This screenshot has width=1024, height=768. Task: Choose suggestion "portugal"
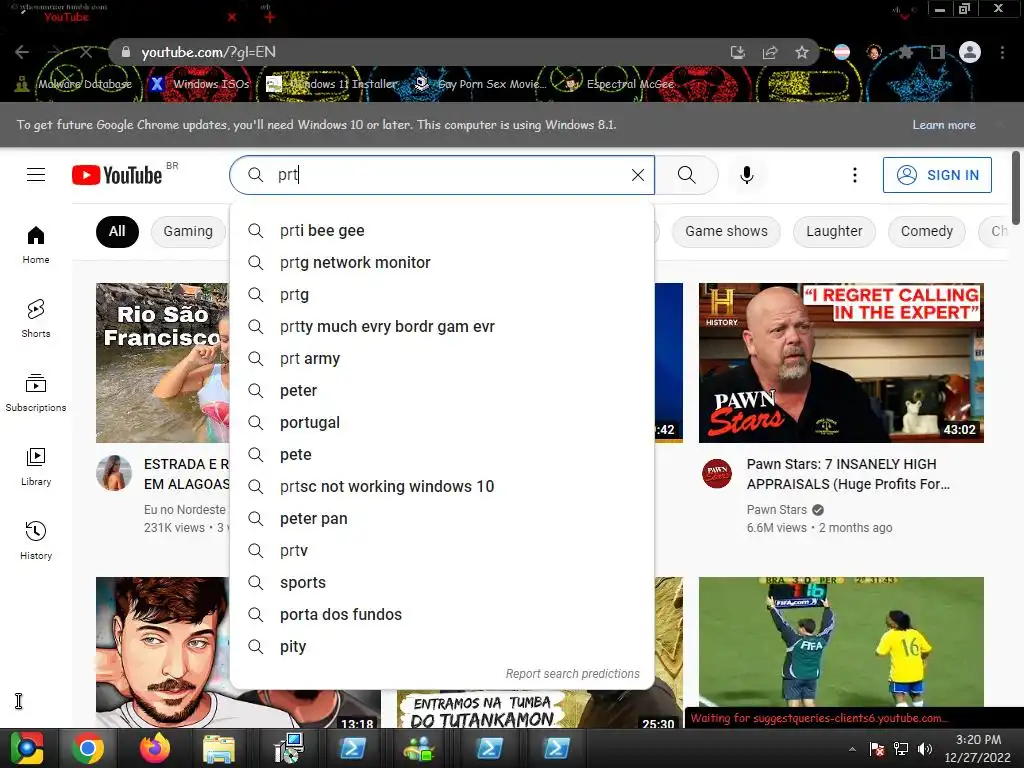(x=442, y=423)
